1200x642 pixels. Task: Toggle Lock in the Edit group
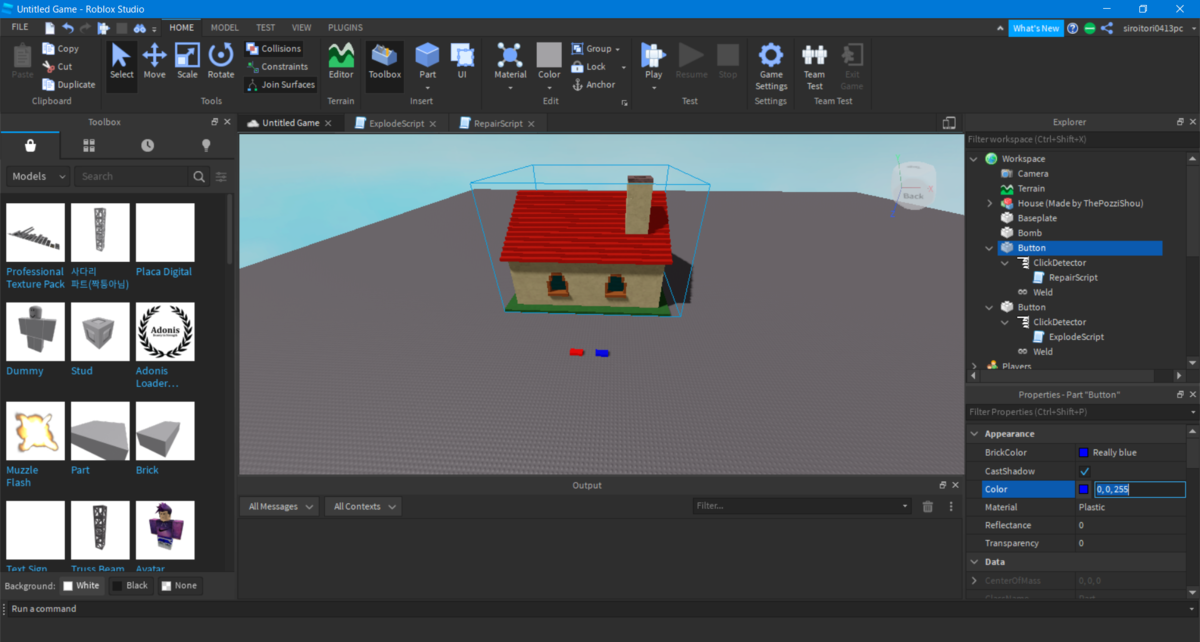[589, 66]
